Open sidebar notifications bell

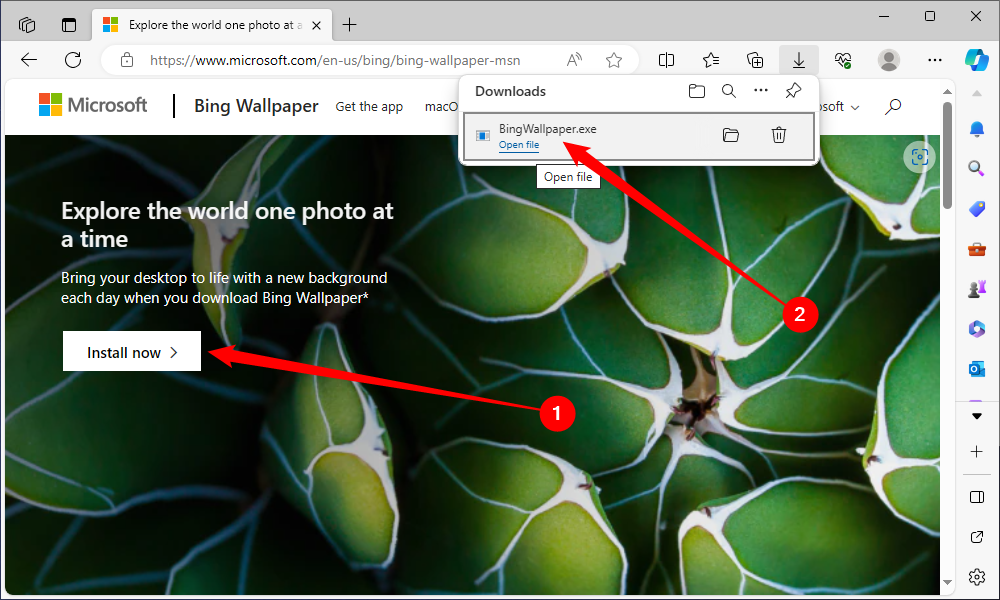click(x=976, y=129)
